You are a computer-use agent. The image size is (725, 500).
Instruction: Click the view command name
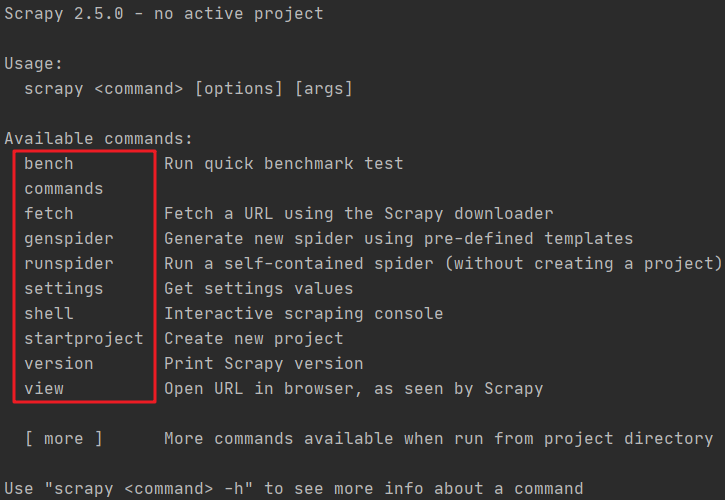coord(44,389)
